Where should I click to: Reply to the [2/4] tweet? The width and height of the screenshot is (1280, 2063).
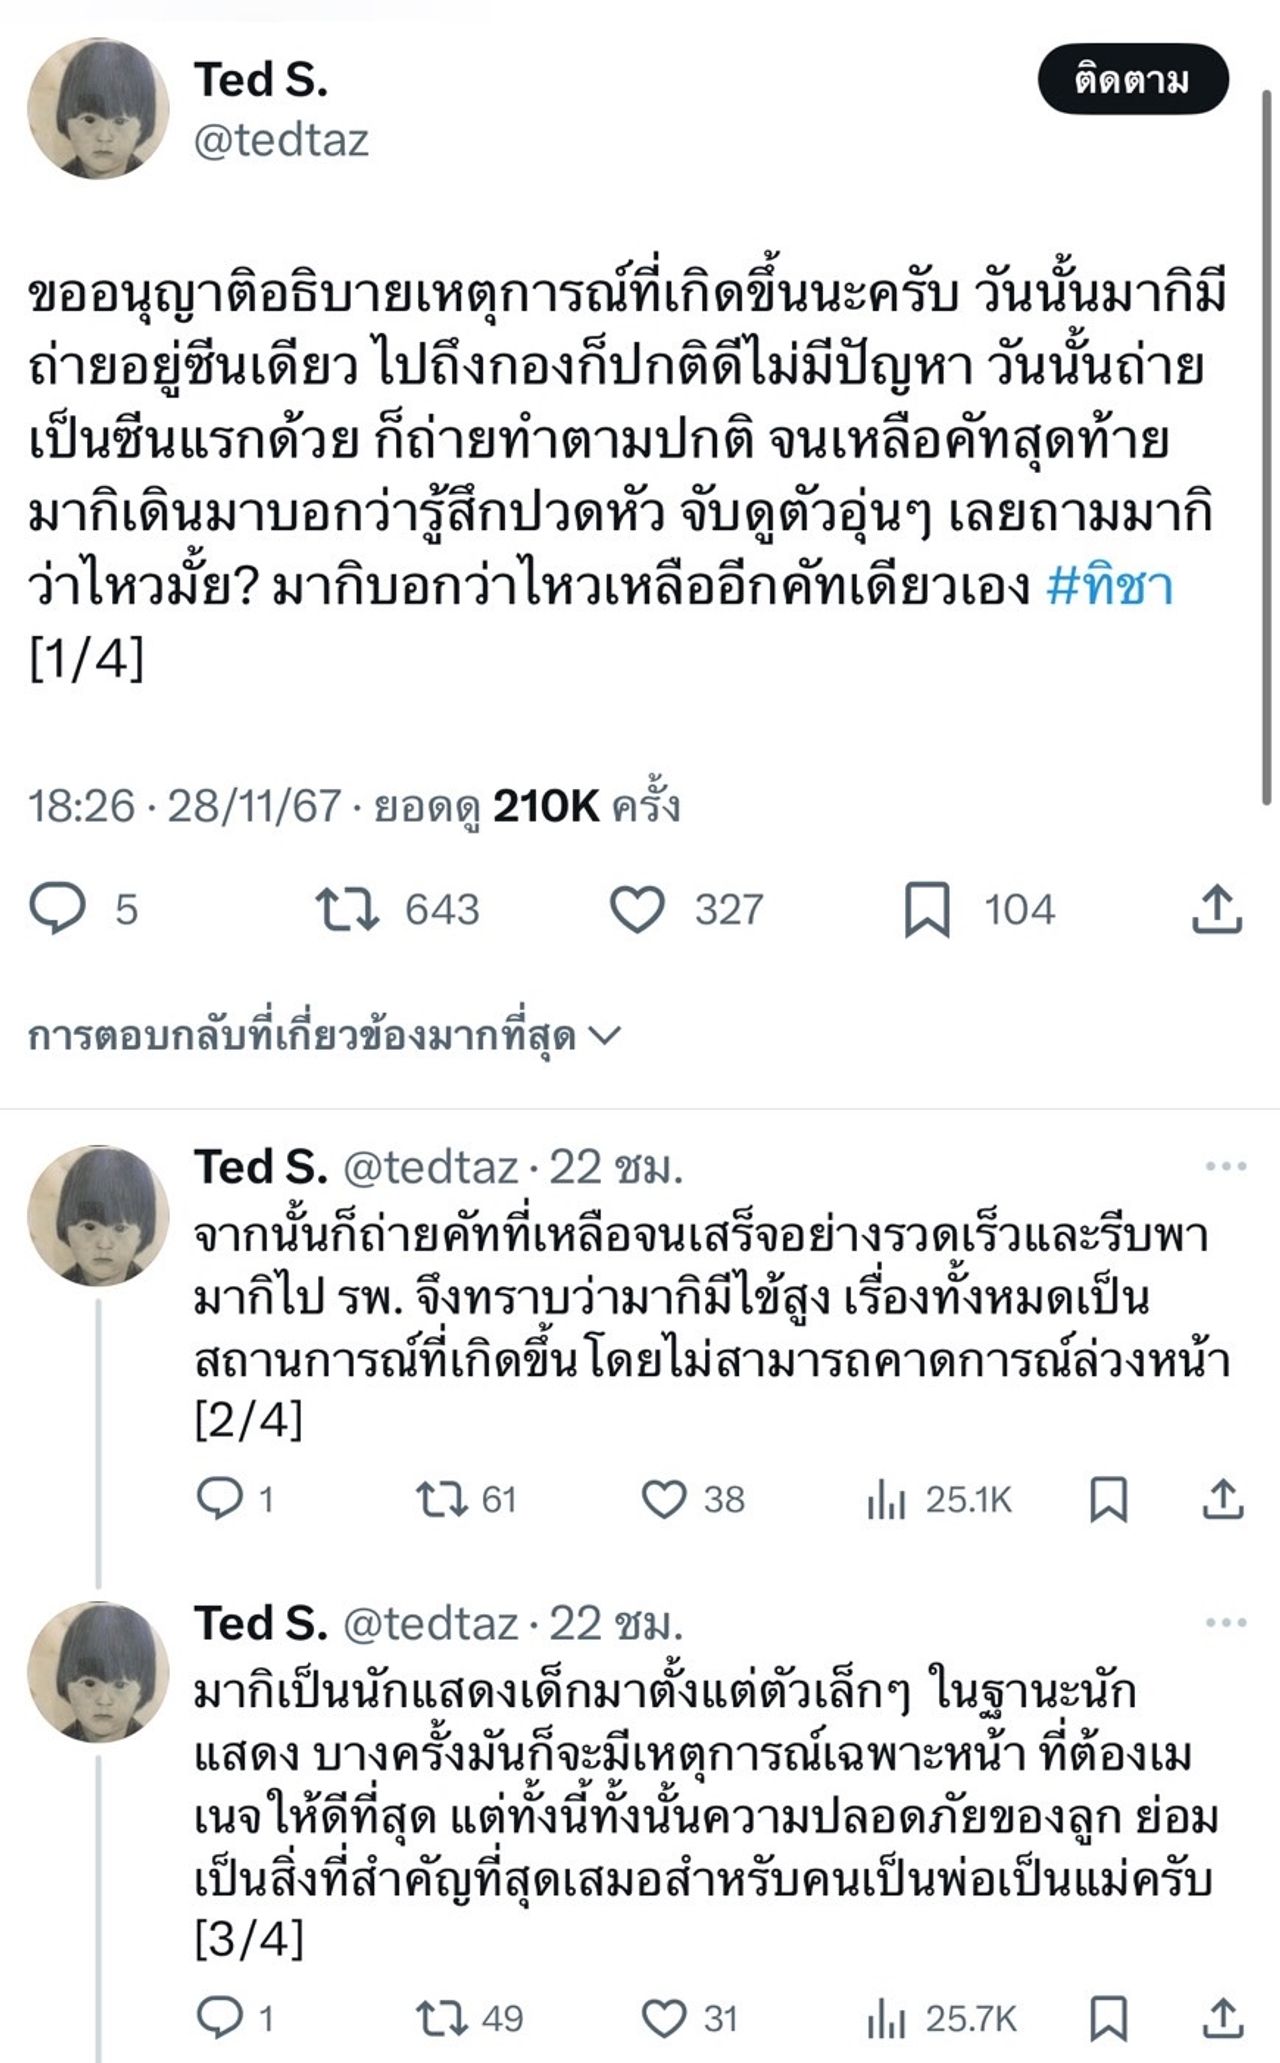click(220, 1499)
